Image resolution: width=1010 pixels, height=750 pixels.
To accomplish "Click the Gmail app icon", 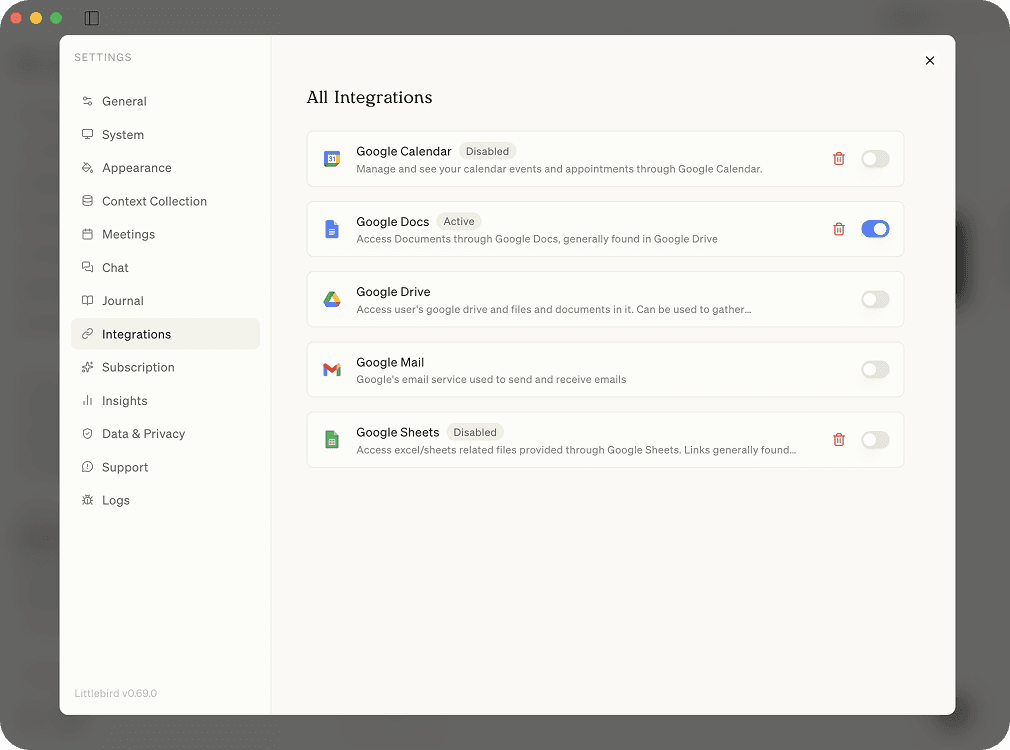I will [332, 369].
